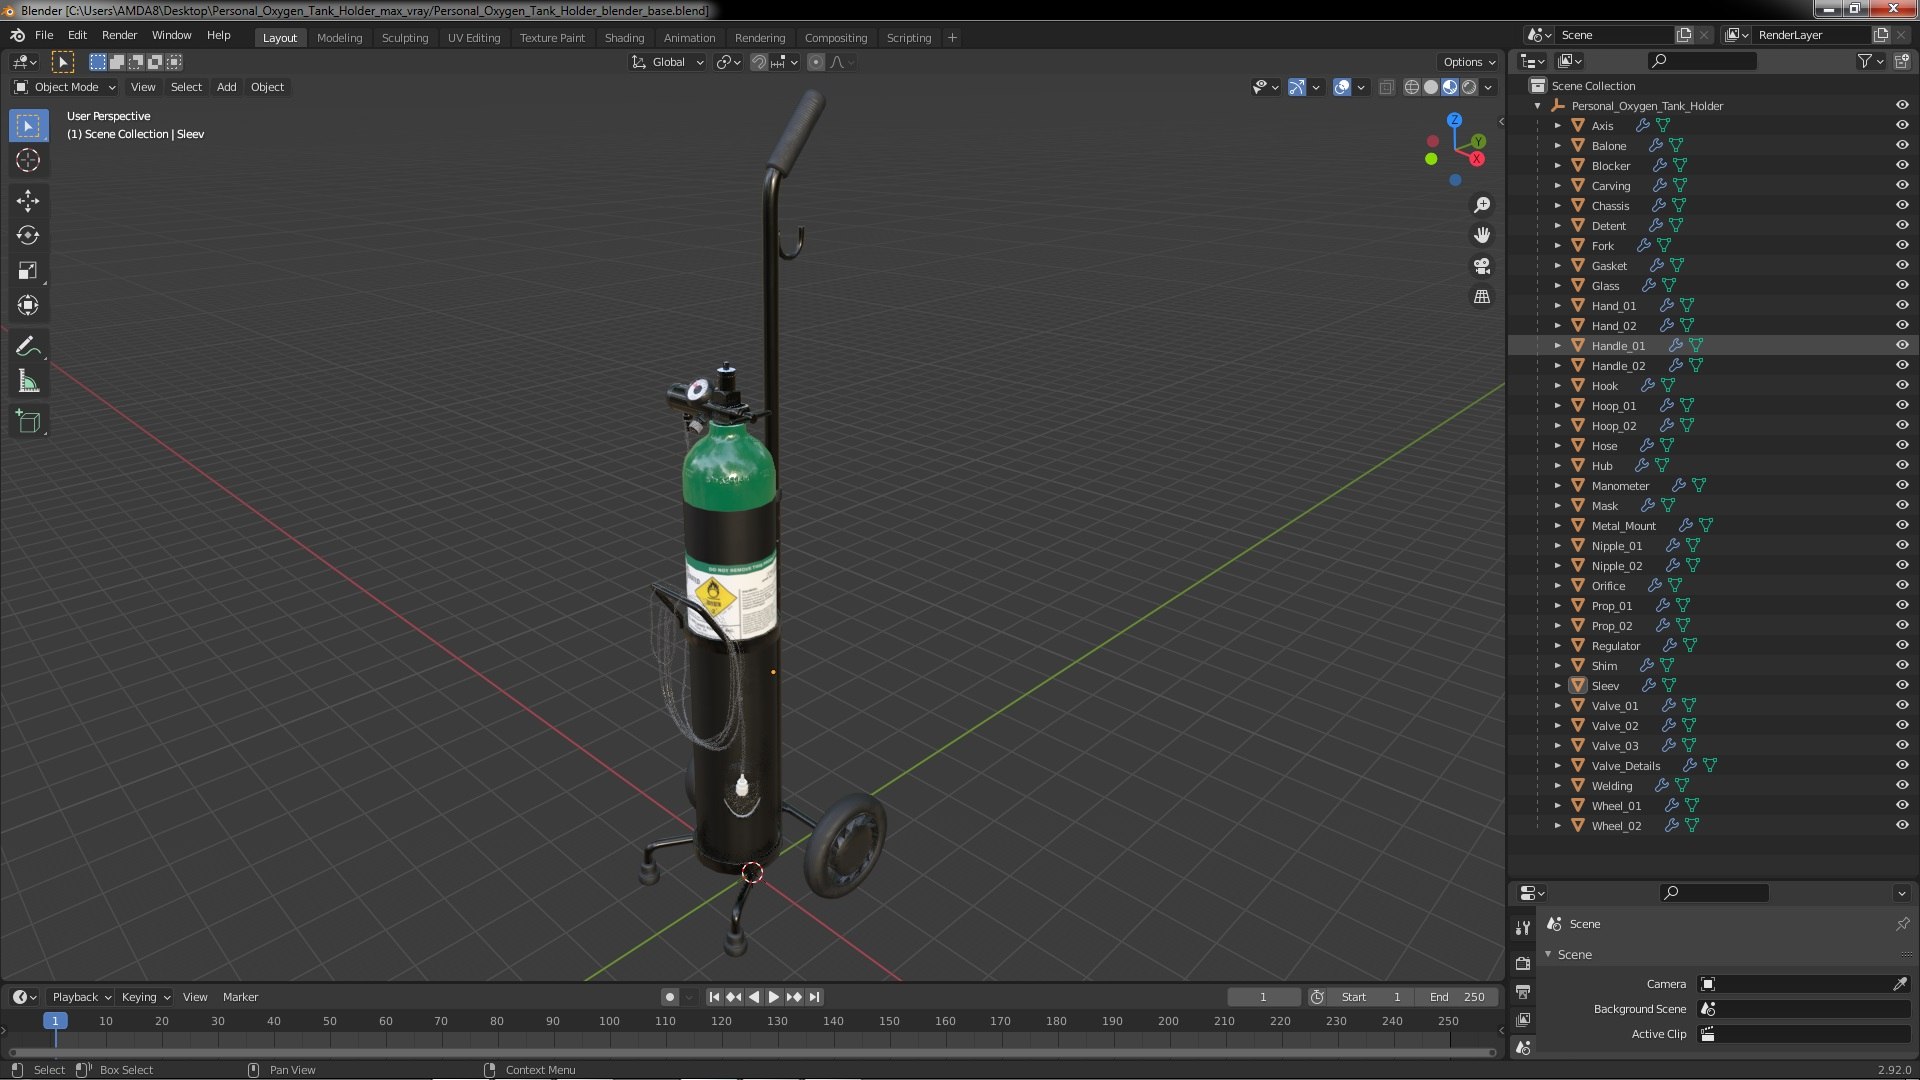Click the X axis on navigation gizmo

(1477, 159)
